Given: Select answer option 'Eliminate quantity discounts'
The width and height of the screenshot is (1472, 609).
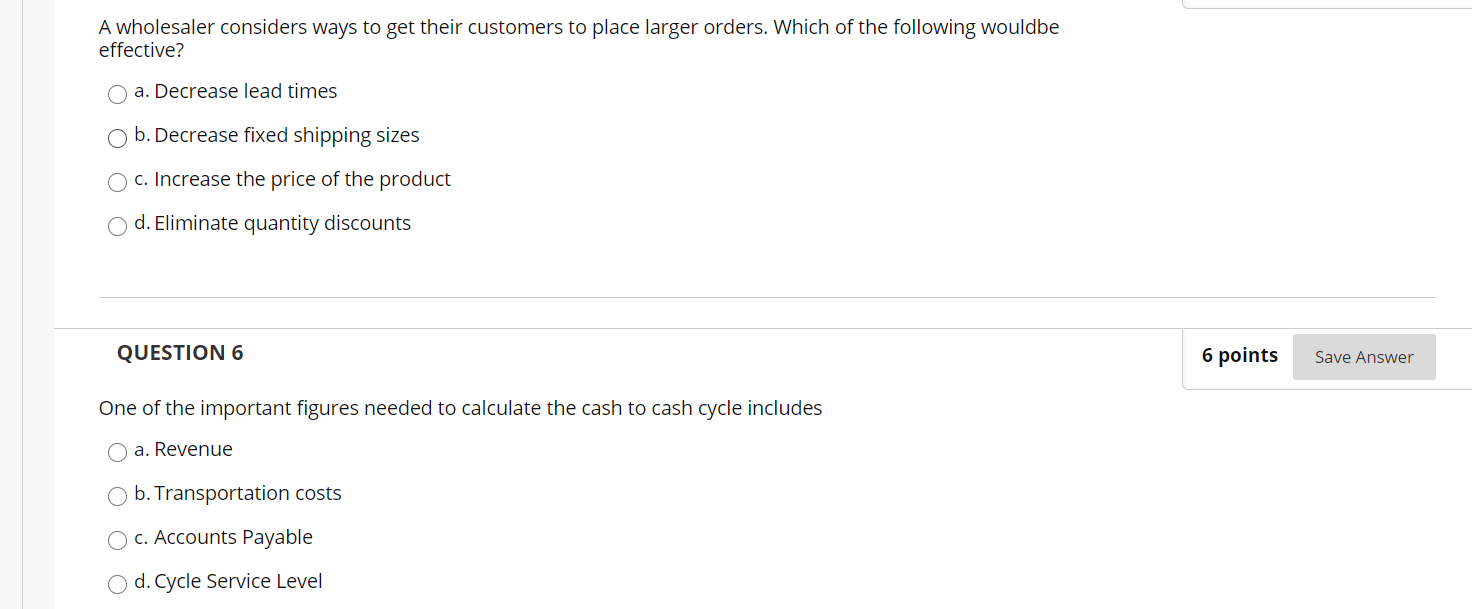Looking at the screenshot, I should pyautogui.click(x=117, y=226).
